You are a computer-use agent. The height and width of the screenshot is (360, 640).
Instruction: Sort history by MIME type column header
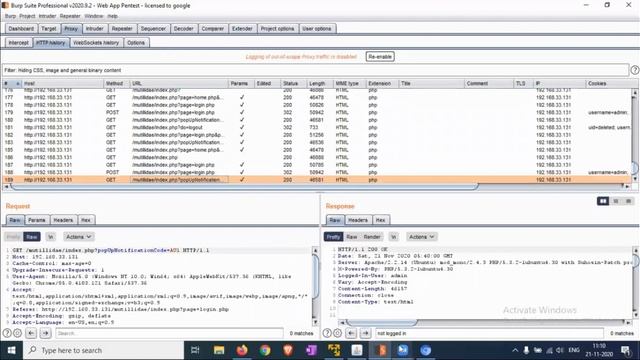click(349, 83)
